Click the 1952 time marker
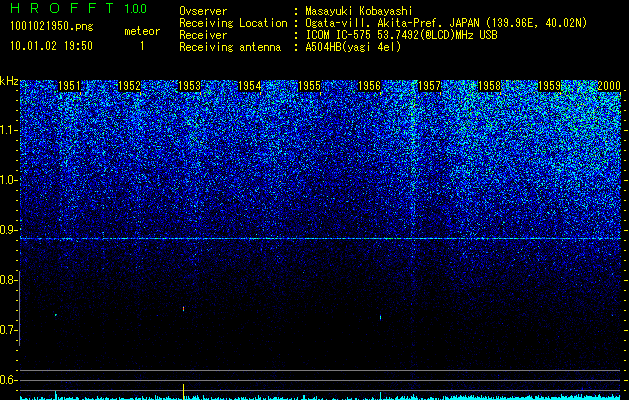This screenshot has width=629, height=400. point(130,86)
